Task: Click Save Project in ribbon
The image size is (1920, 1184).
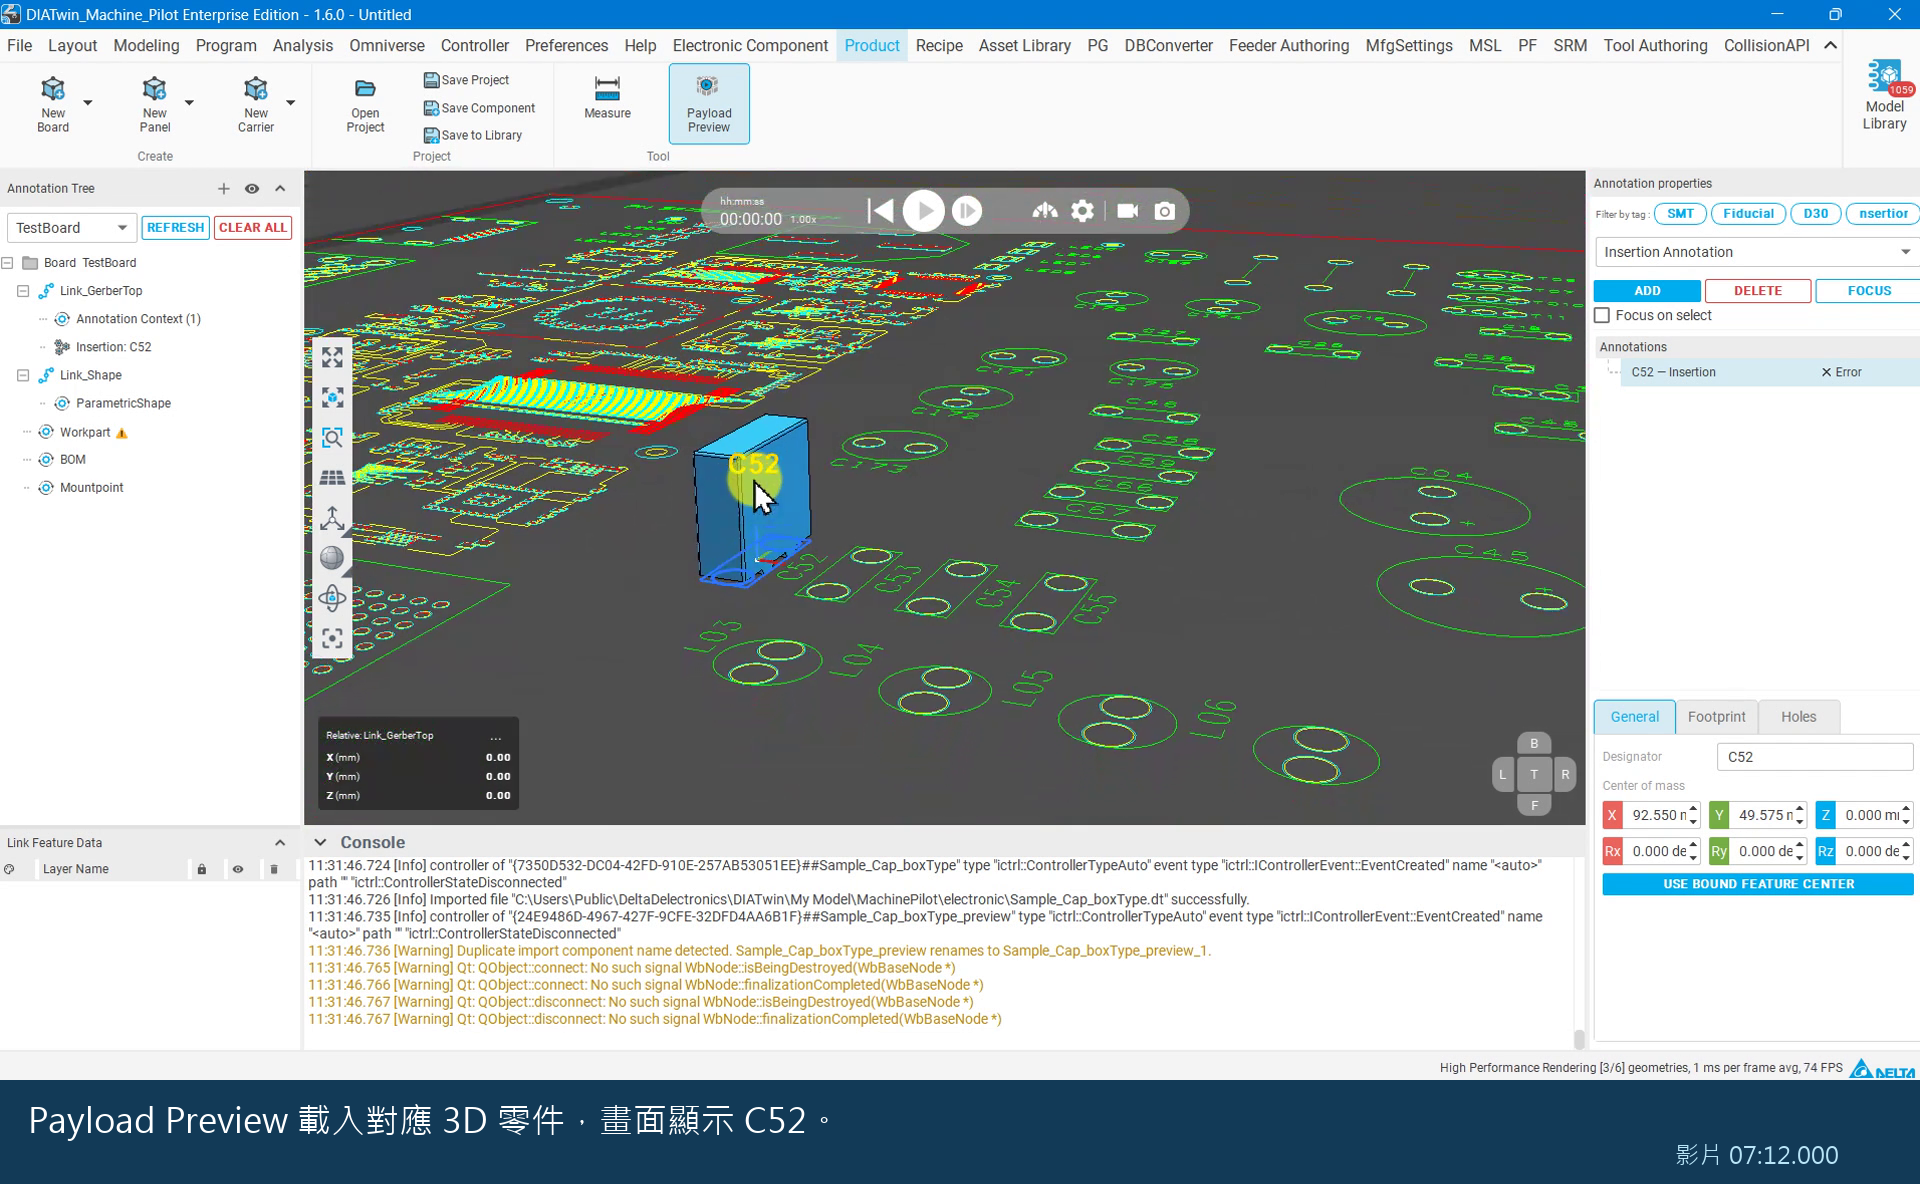Action: (466, 80)
